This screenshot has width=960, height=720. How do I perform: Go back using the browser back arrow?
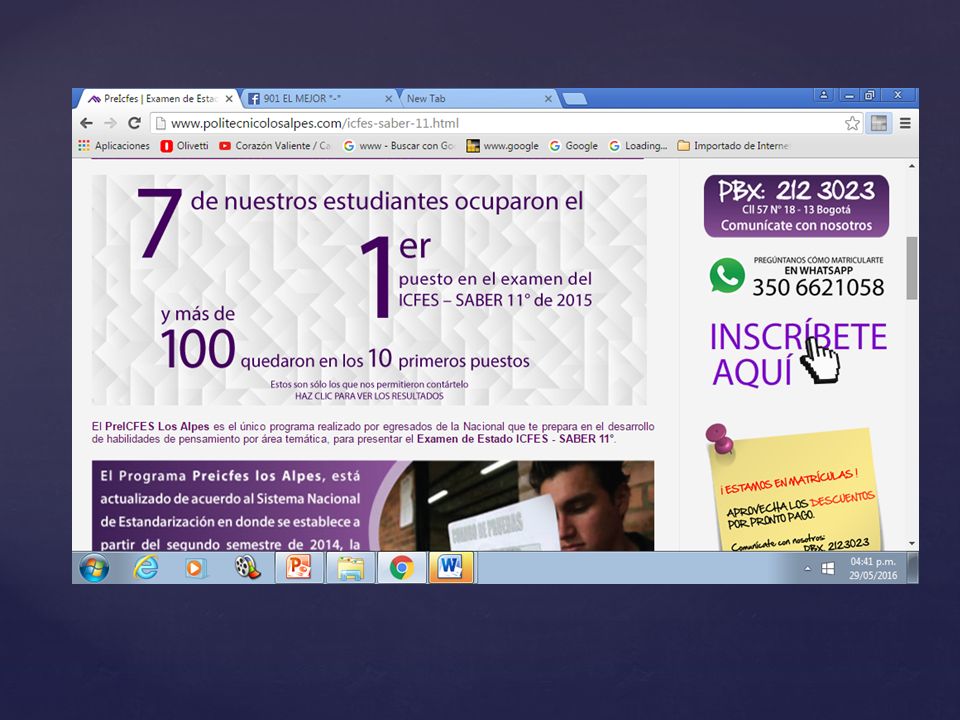86,123
